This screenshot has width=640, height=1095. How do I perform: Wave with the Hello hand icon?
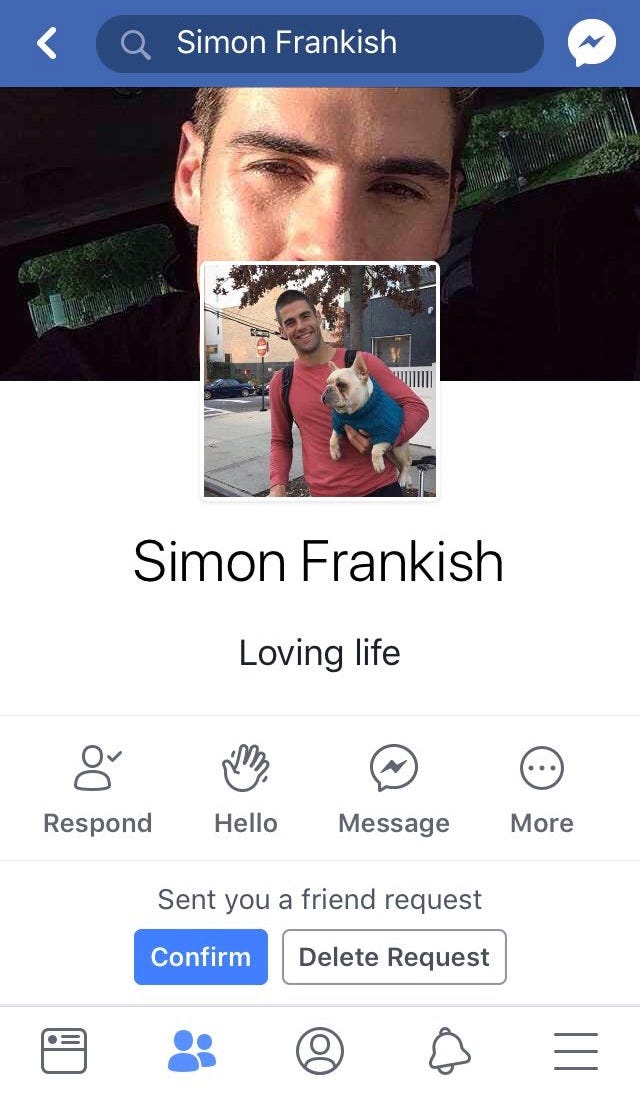click(245, 767)
